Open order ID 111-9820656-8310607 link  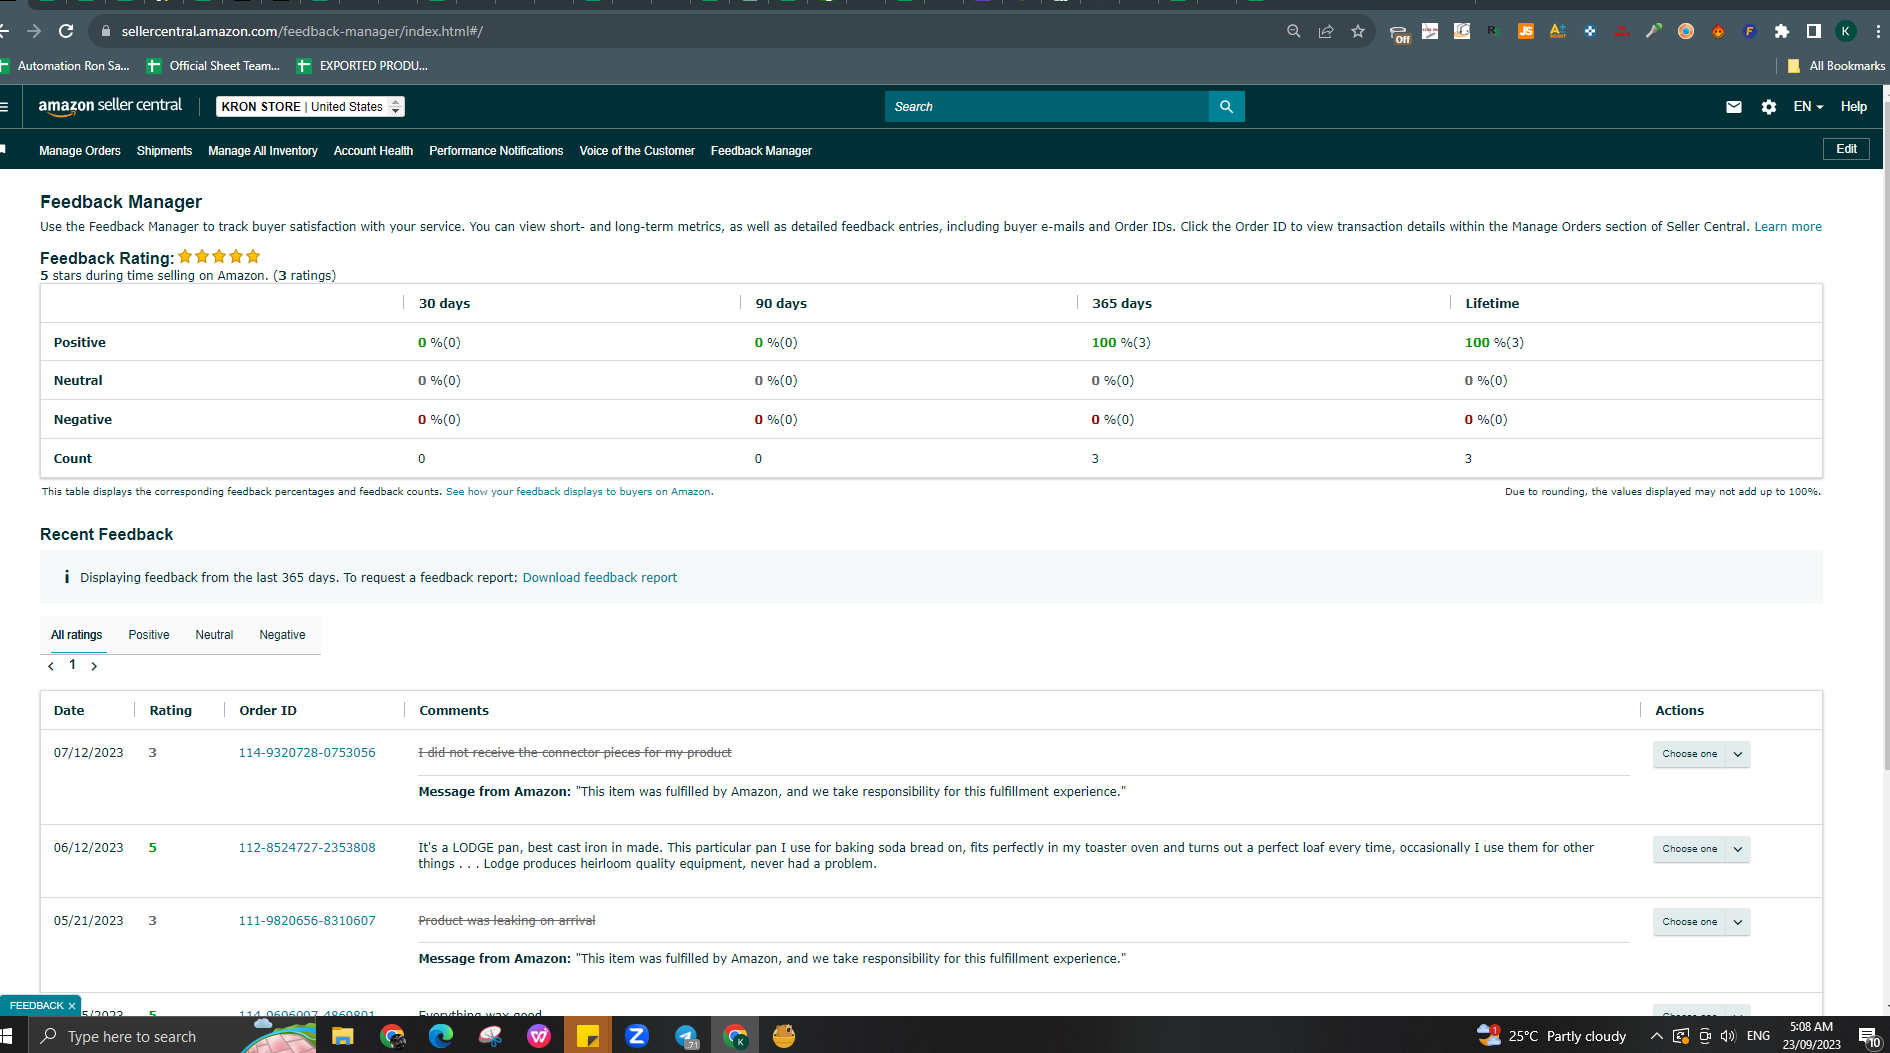click(307, 921)
